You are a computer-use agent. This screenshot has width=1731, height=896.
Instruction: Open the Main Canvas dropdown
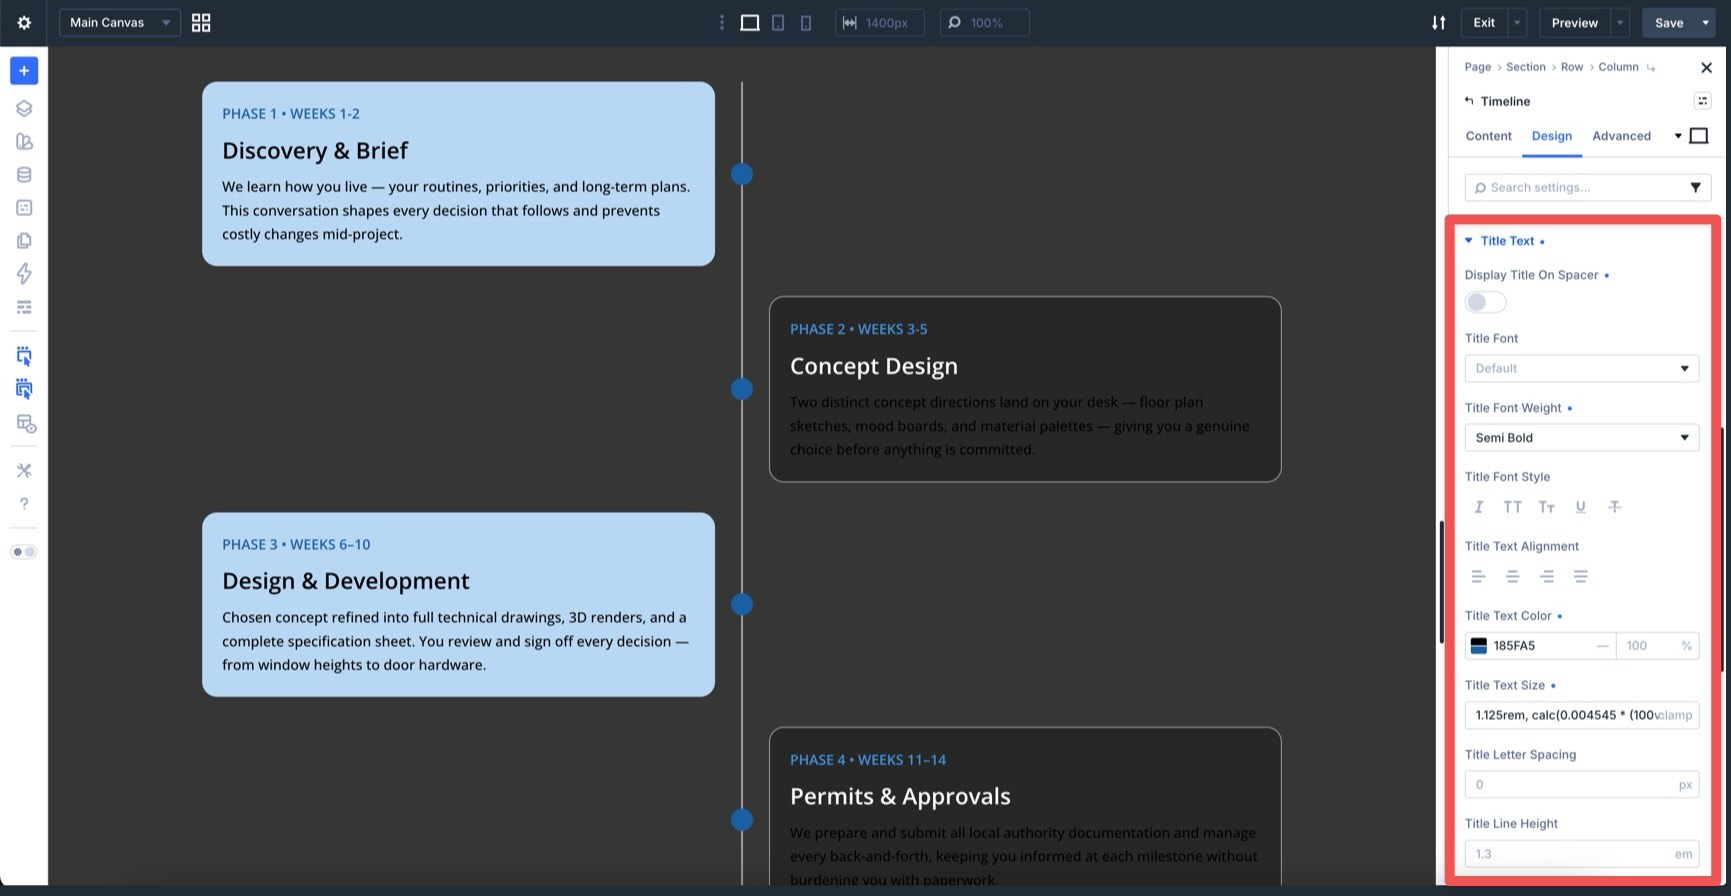120,22
